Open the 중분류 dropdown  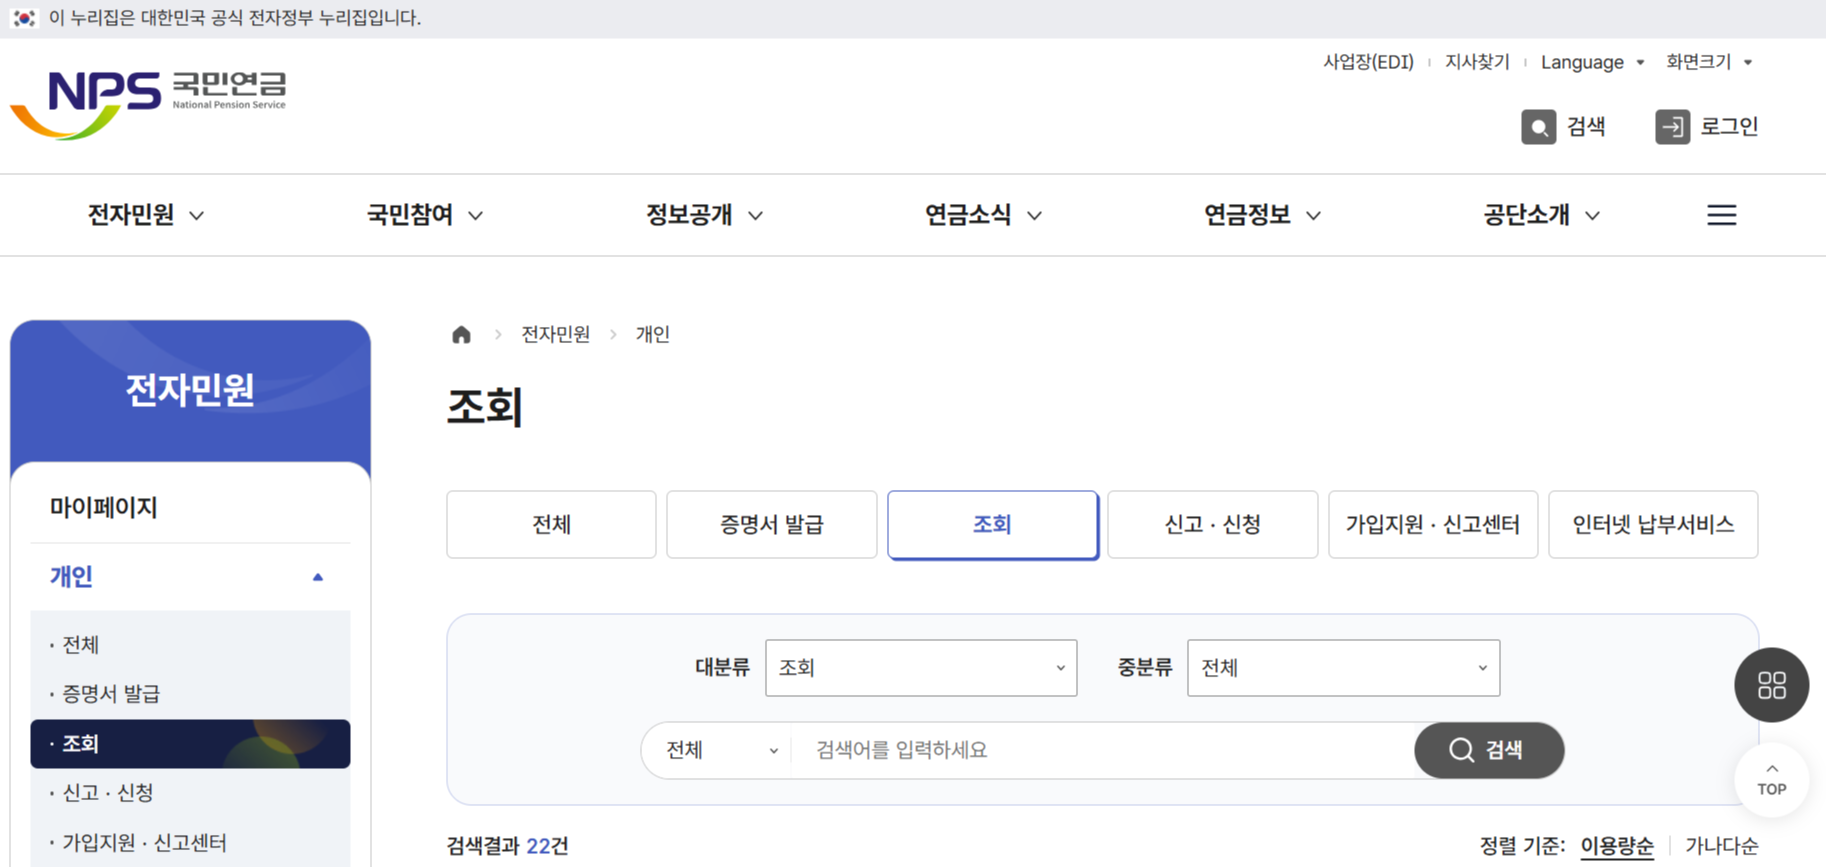[x=1343, y=668]
